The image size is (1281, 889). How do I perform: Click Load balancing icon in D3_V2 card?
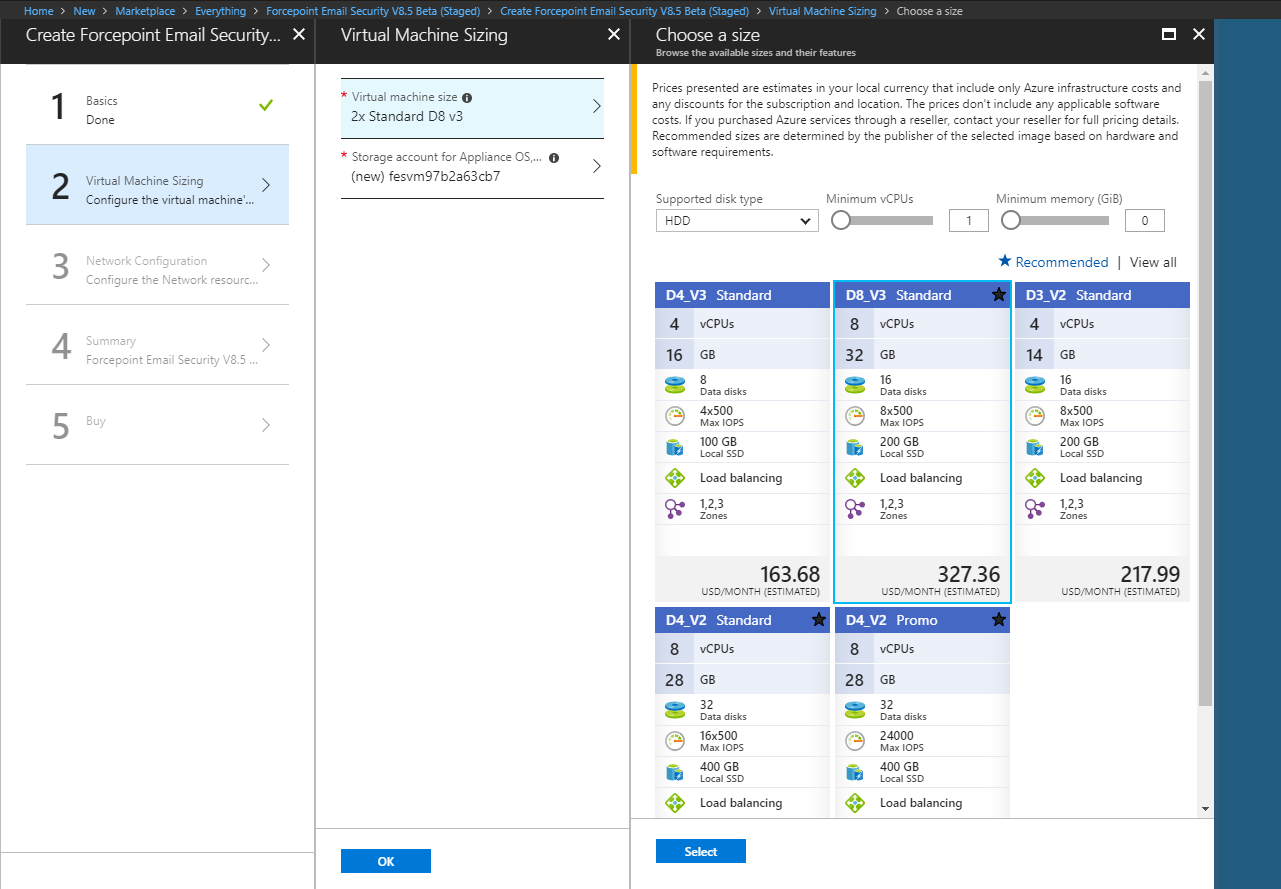point(1034,478)
